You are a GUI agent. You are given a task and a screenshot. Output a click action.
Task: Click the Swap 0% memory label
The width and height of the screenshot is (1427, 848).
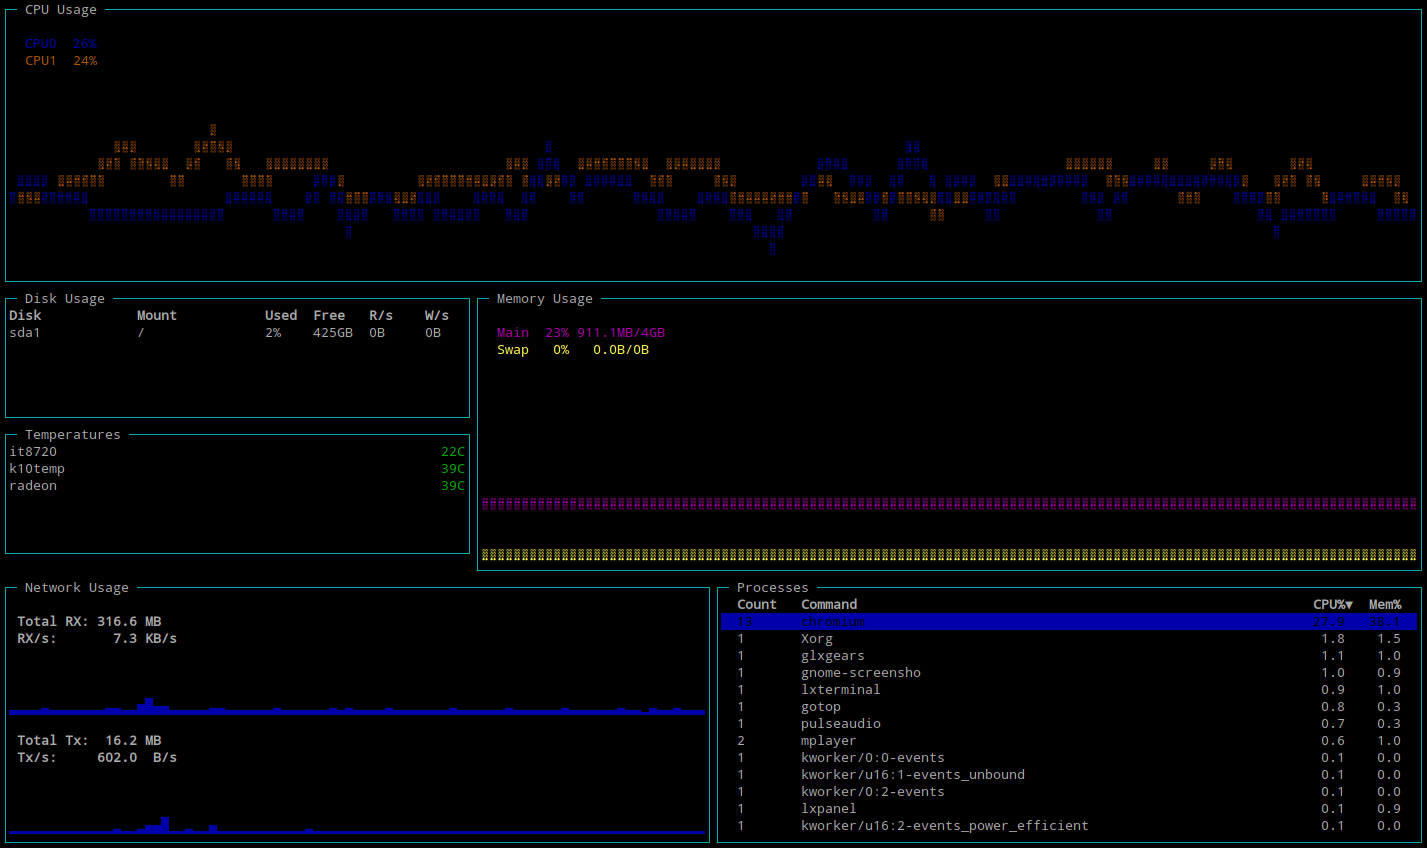point(533,350)
